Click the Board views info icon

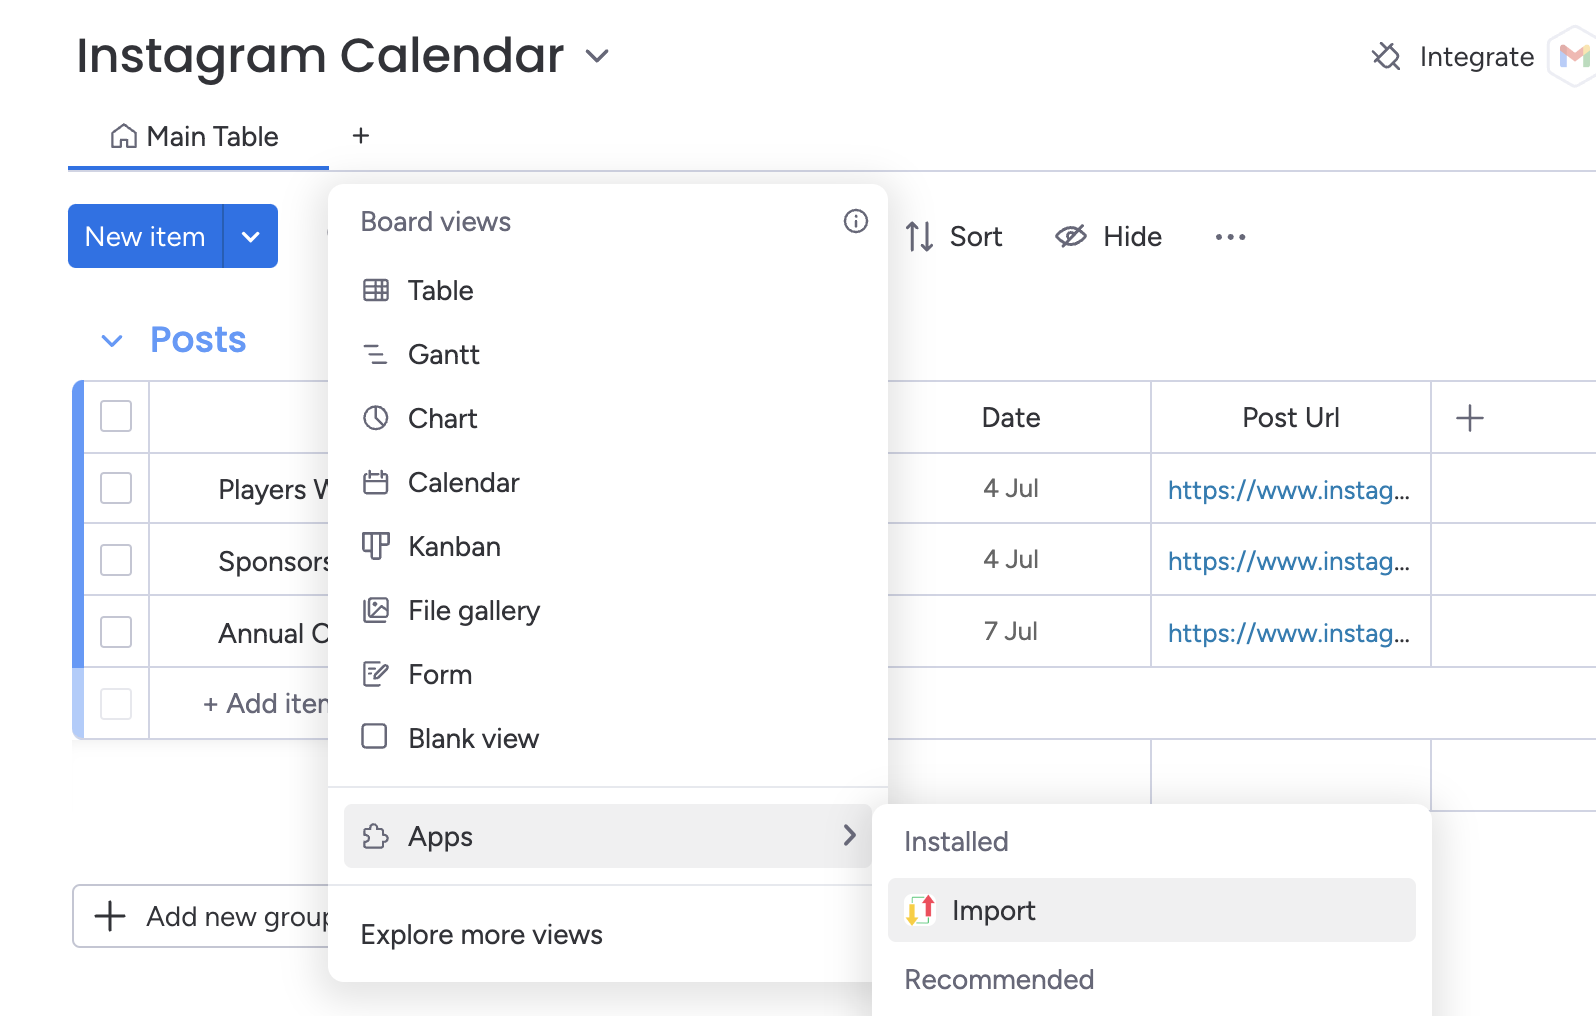(x=855, y=221)
